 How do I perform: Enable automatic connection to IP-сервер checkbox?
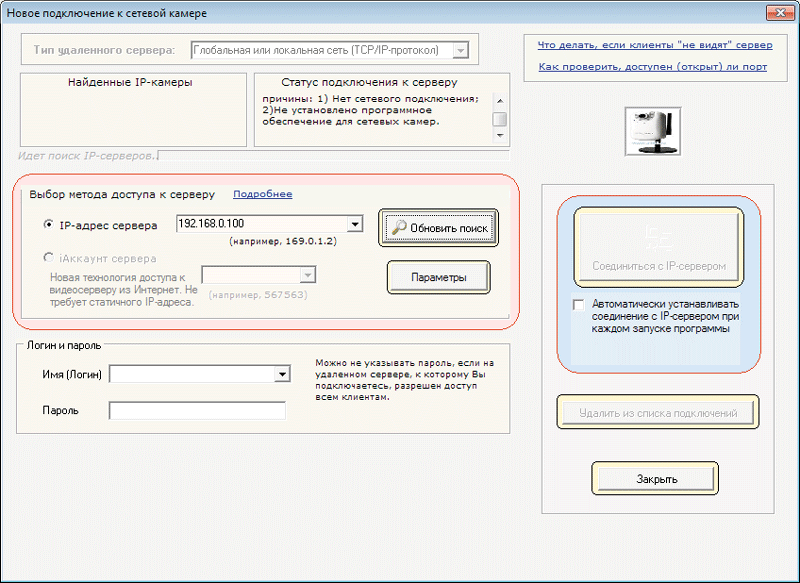coord(579,305)
